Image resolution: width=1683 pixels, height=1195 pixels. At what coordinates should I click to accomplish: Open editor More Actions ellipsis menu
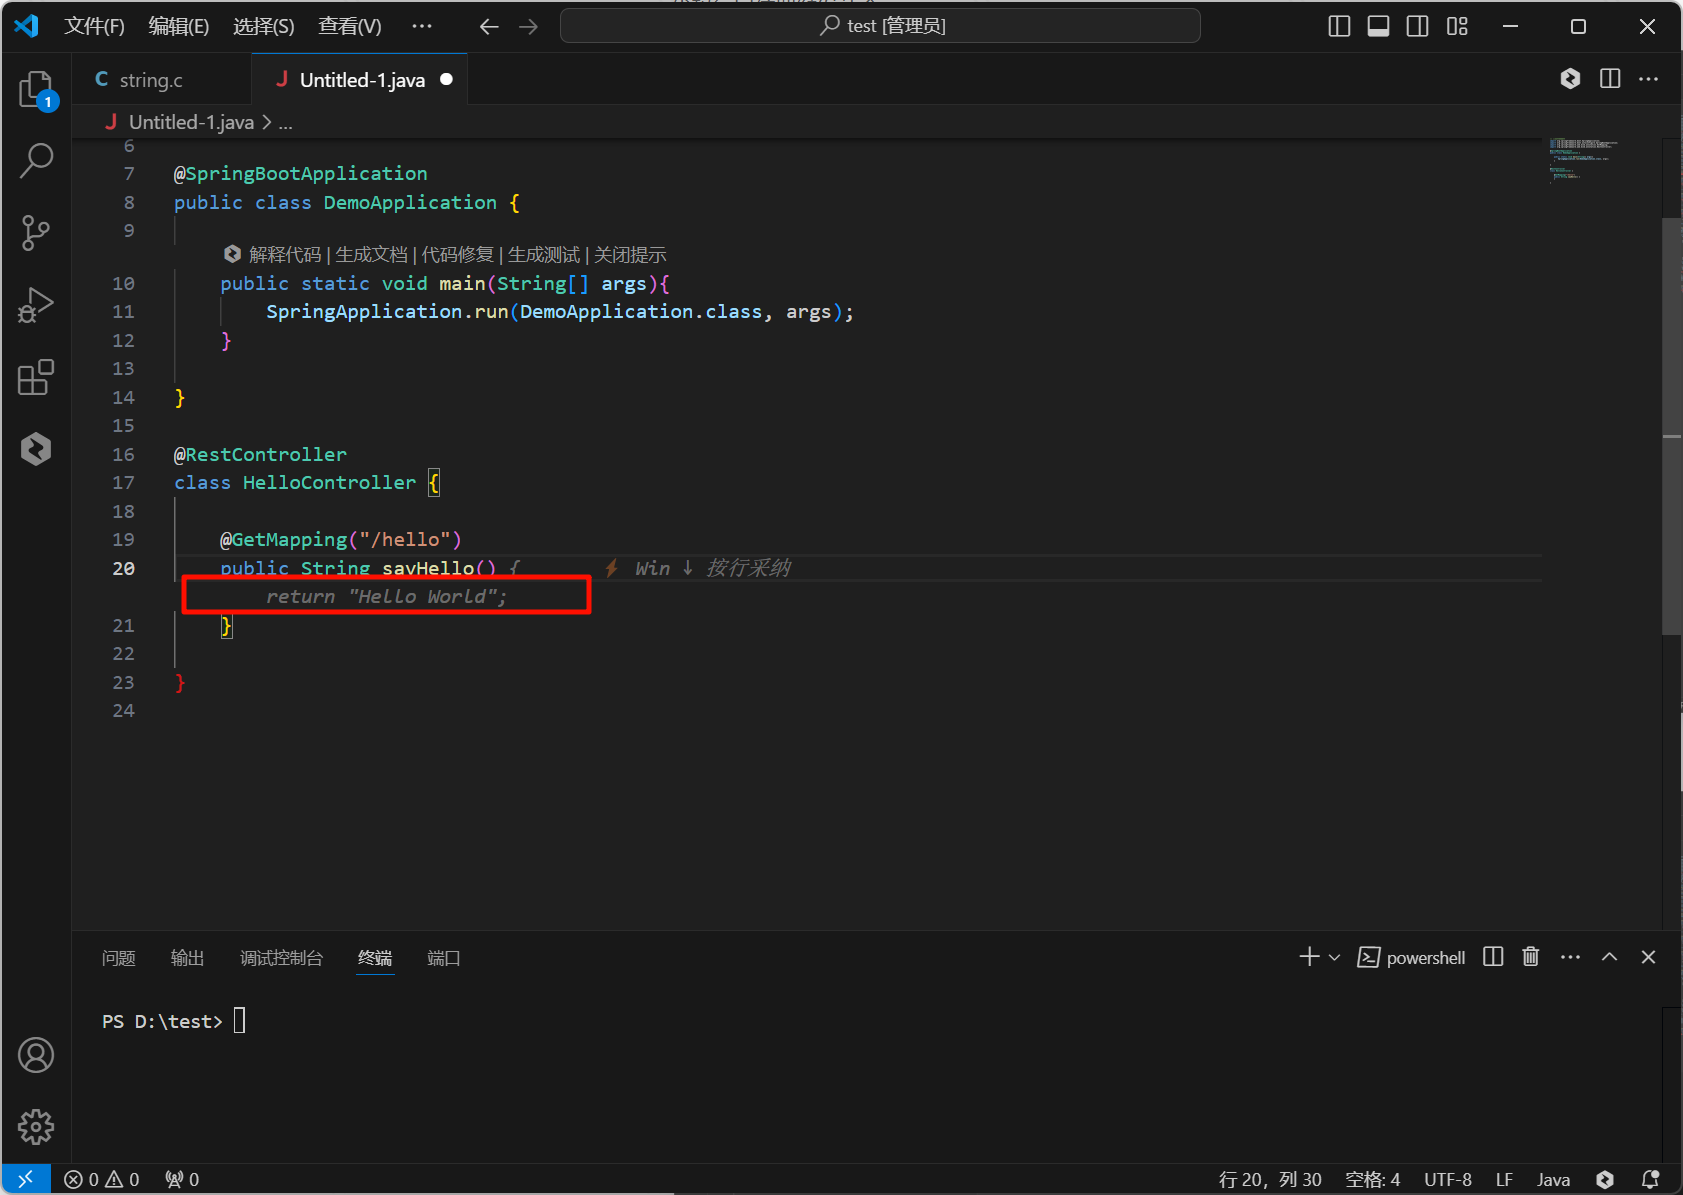1648,79
